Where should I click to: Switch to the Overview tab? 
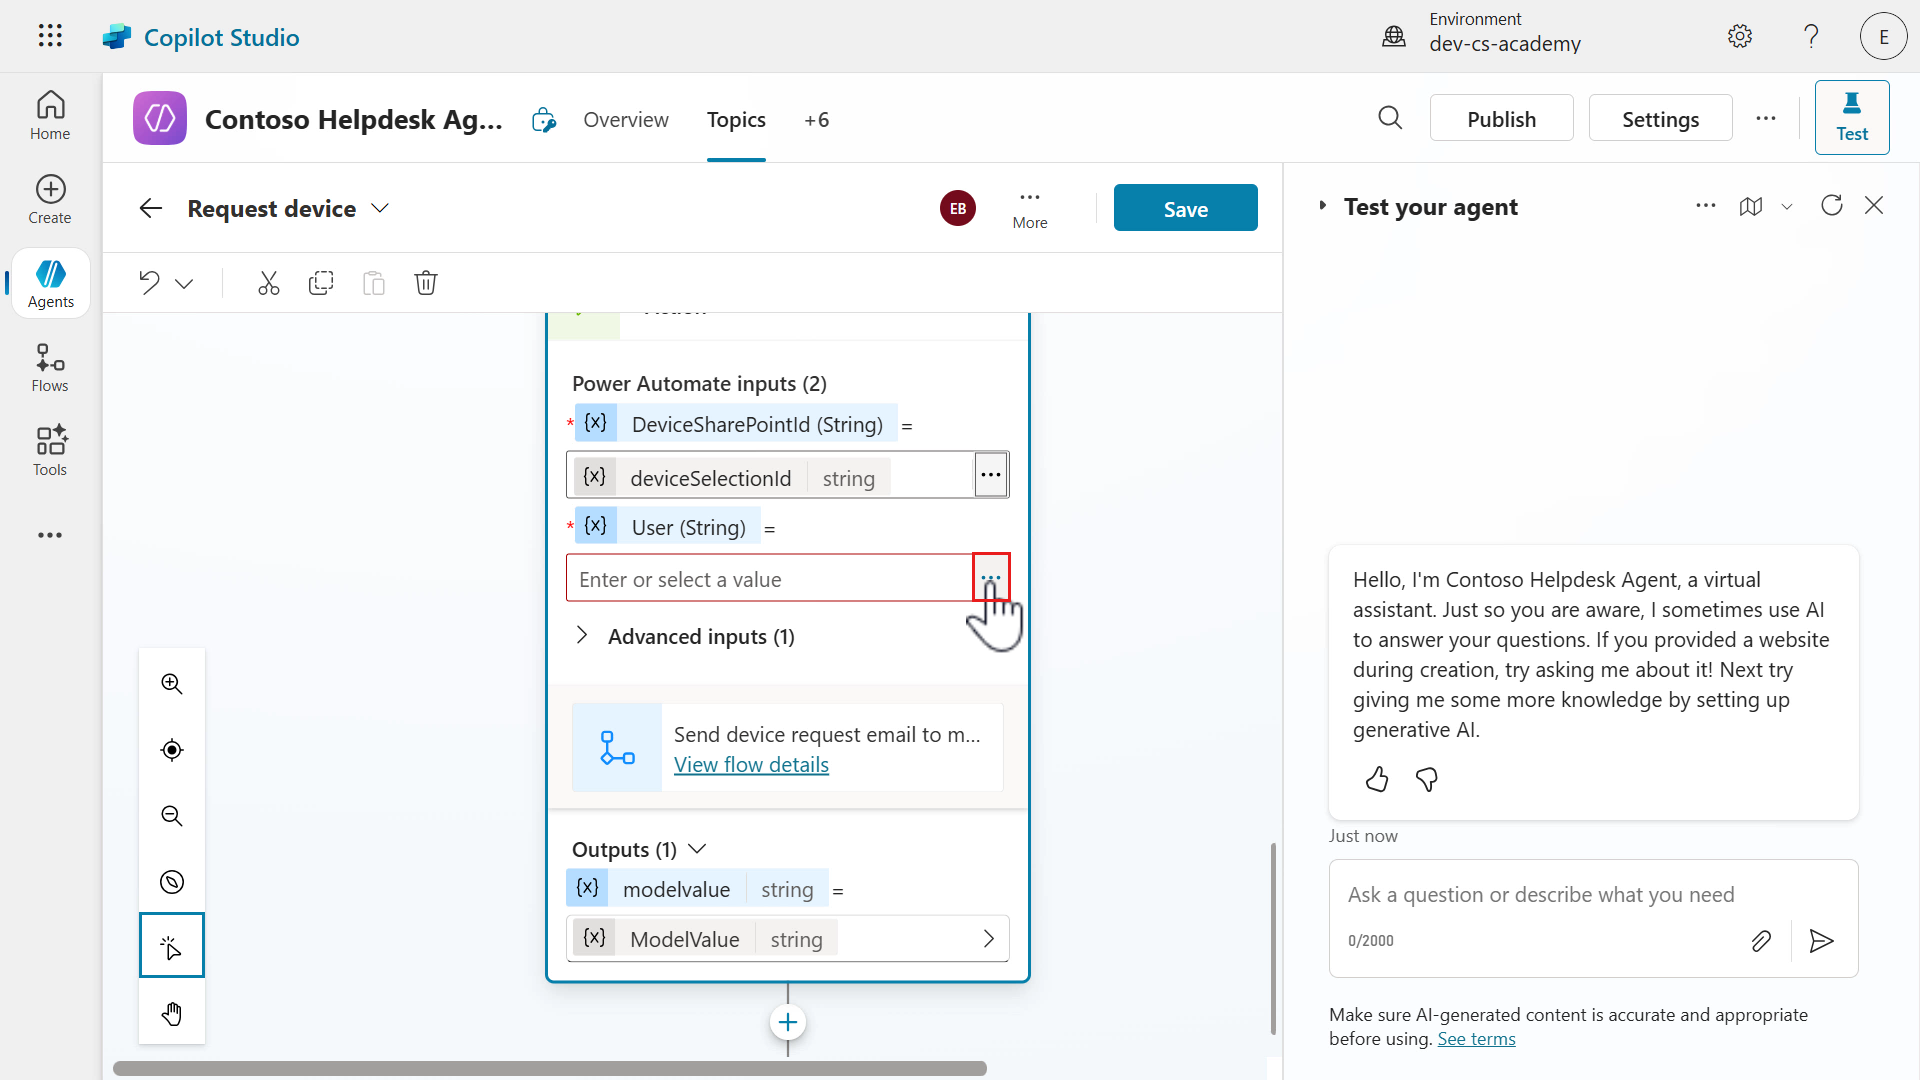click(626, 120)
